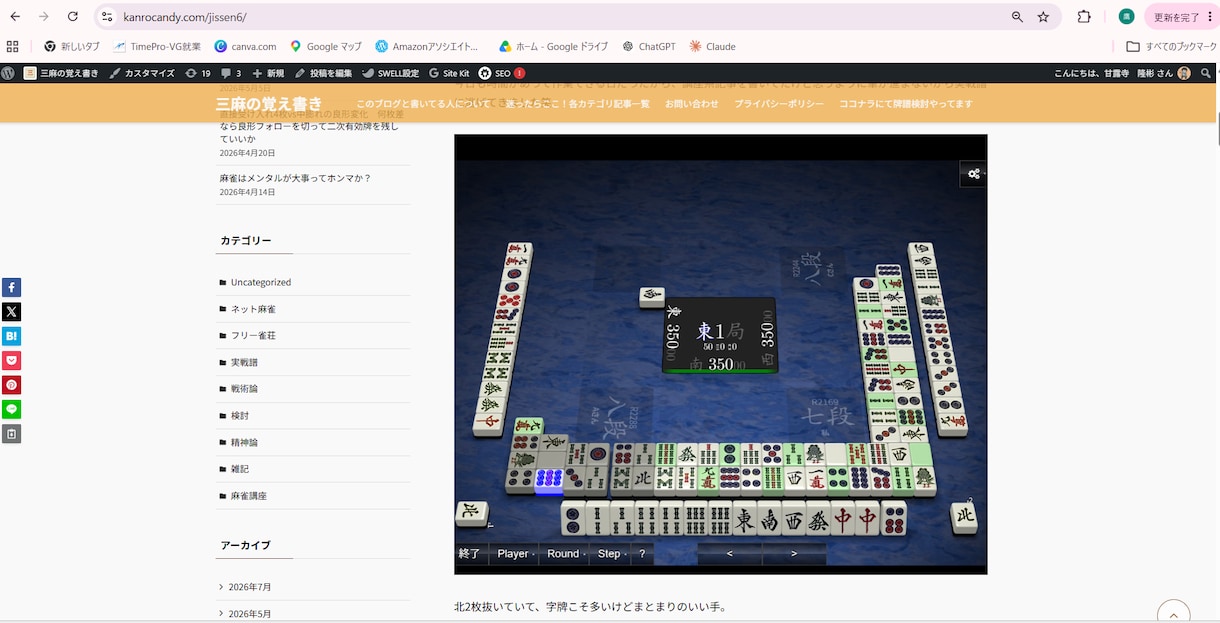Open the Google マップ bookmark
The height and width of the screenshot is (623, 1220).
click(x=326, y=46)
